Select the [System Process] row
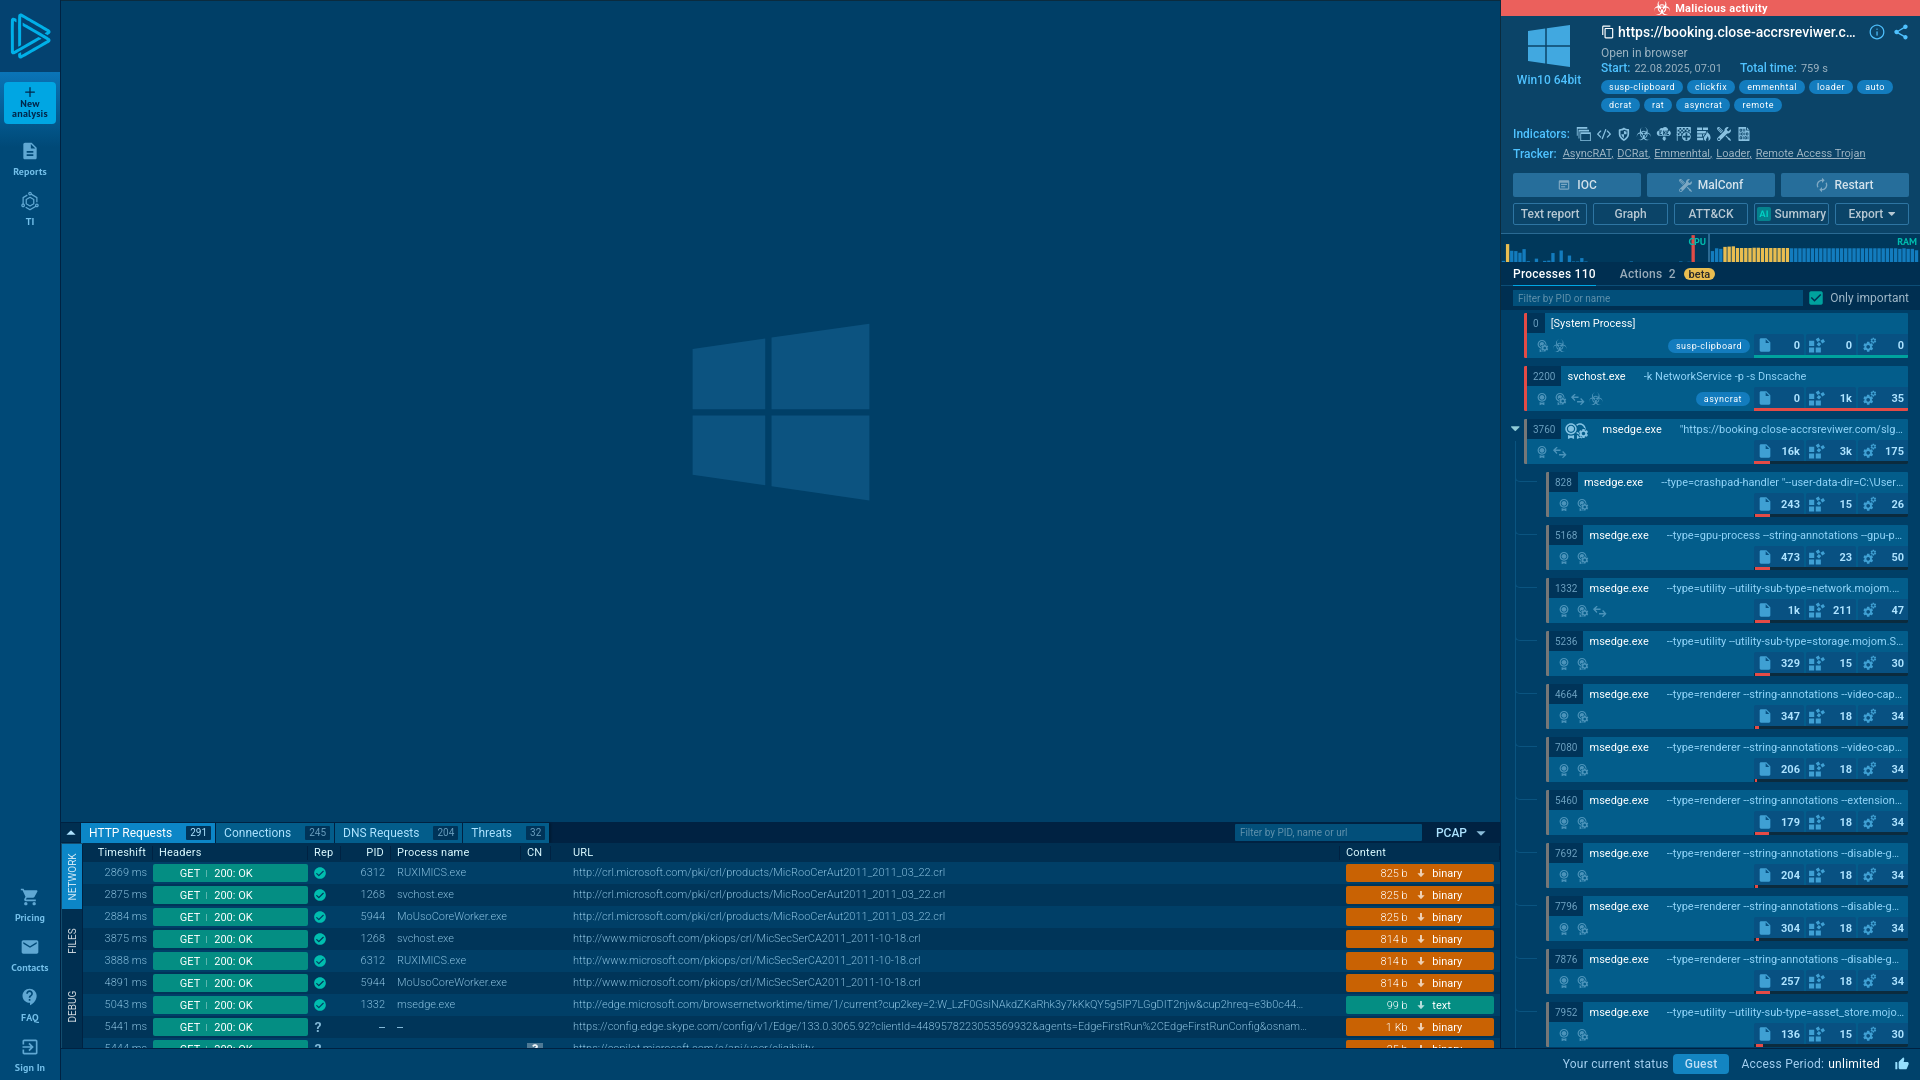 (x=1716, y=335)
